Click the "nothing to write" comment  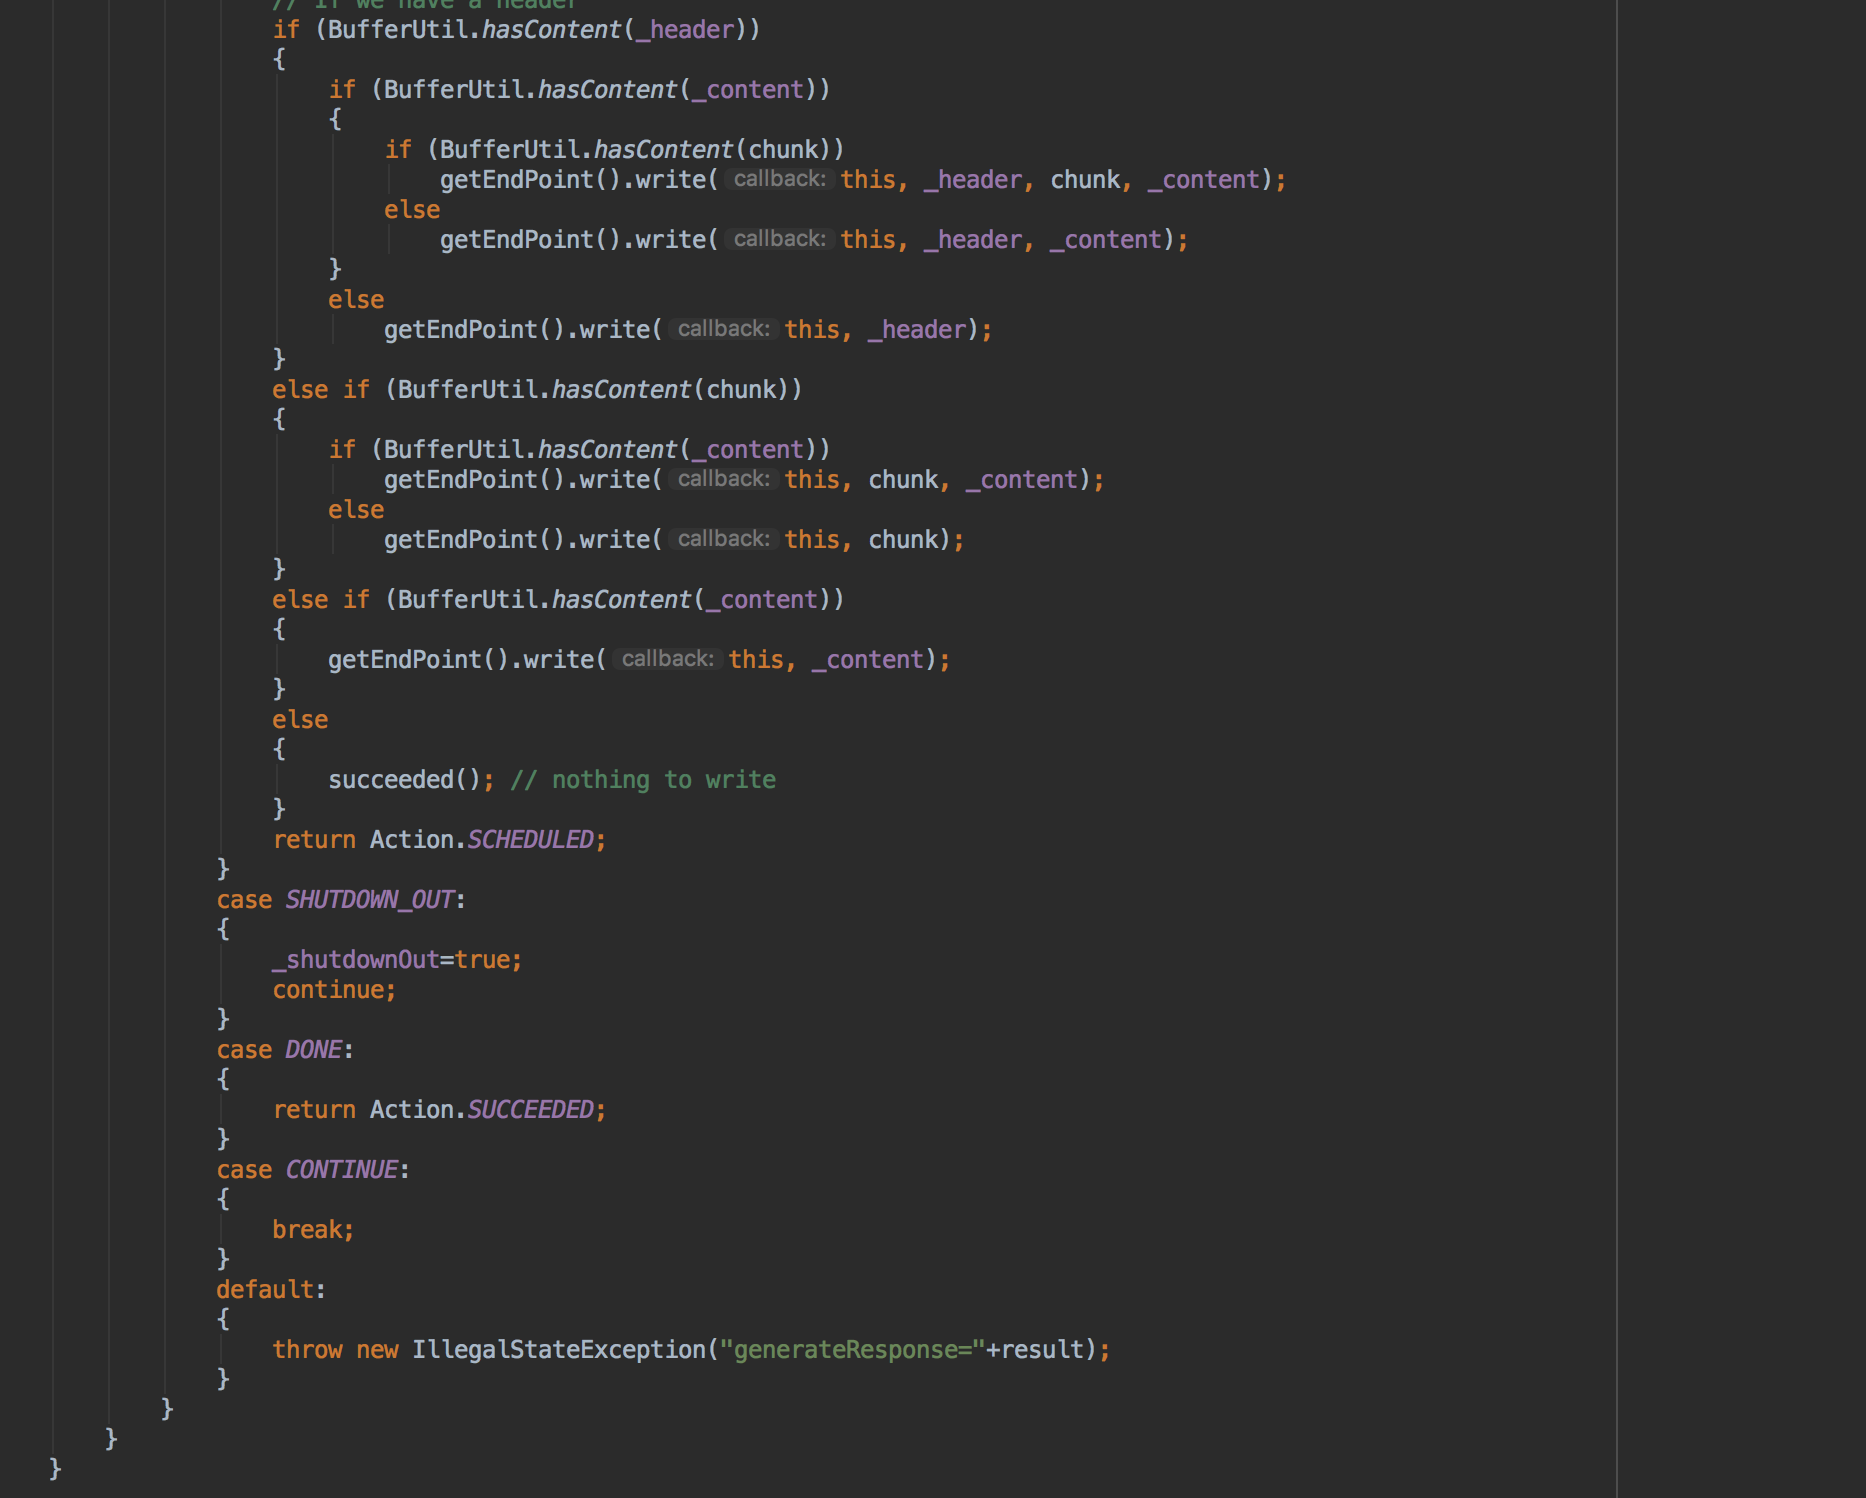point(643,780)
